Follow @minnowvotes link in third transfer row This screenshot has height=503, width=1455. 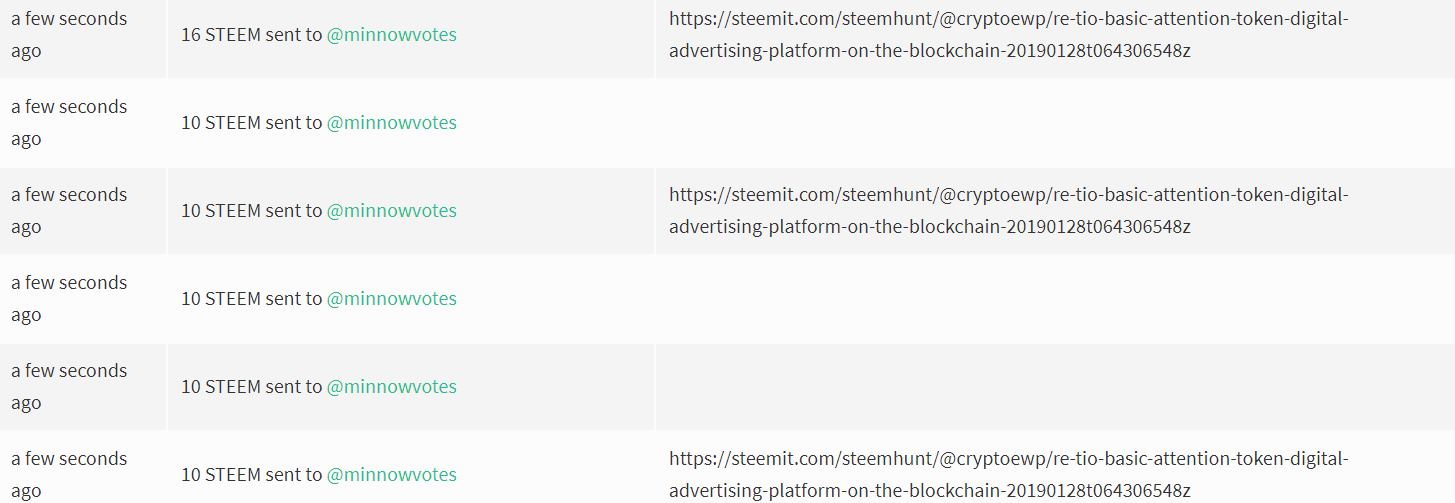(x=391, y=211)
